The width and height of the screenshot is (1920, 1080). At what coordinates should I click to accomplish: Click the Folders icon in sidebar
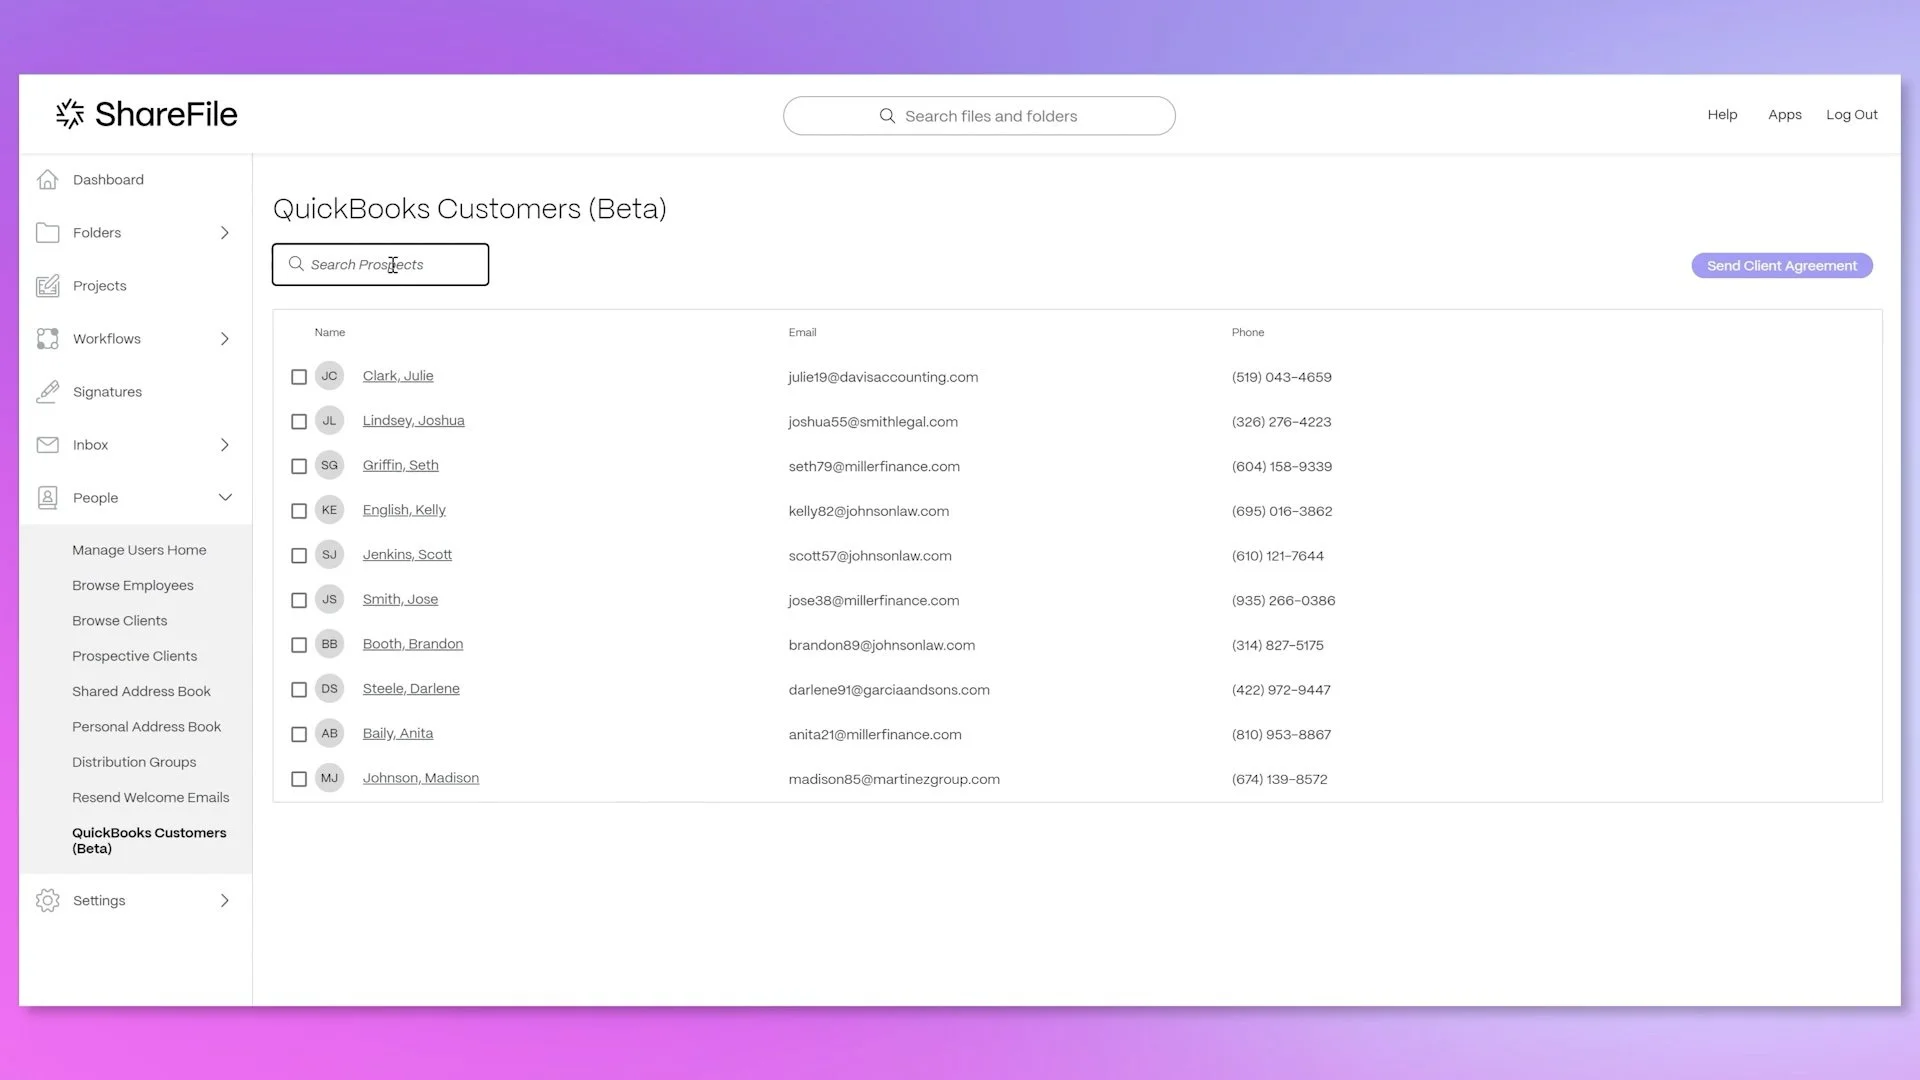pyautogui.click(x=47, y=233)
